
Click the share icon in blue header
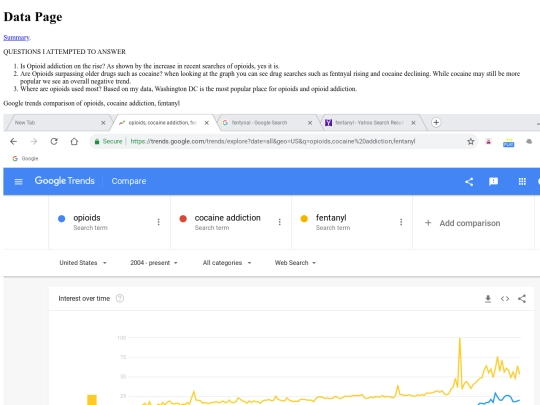pos(469,181)
